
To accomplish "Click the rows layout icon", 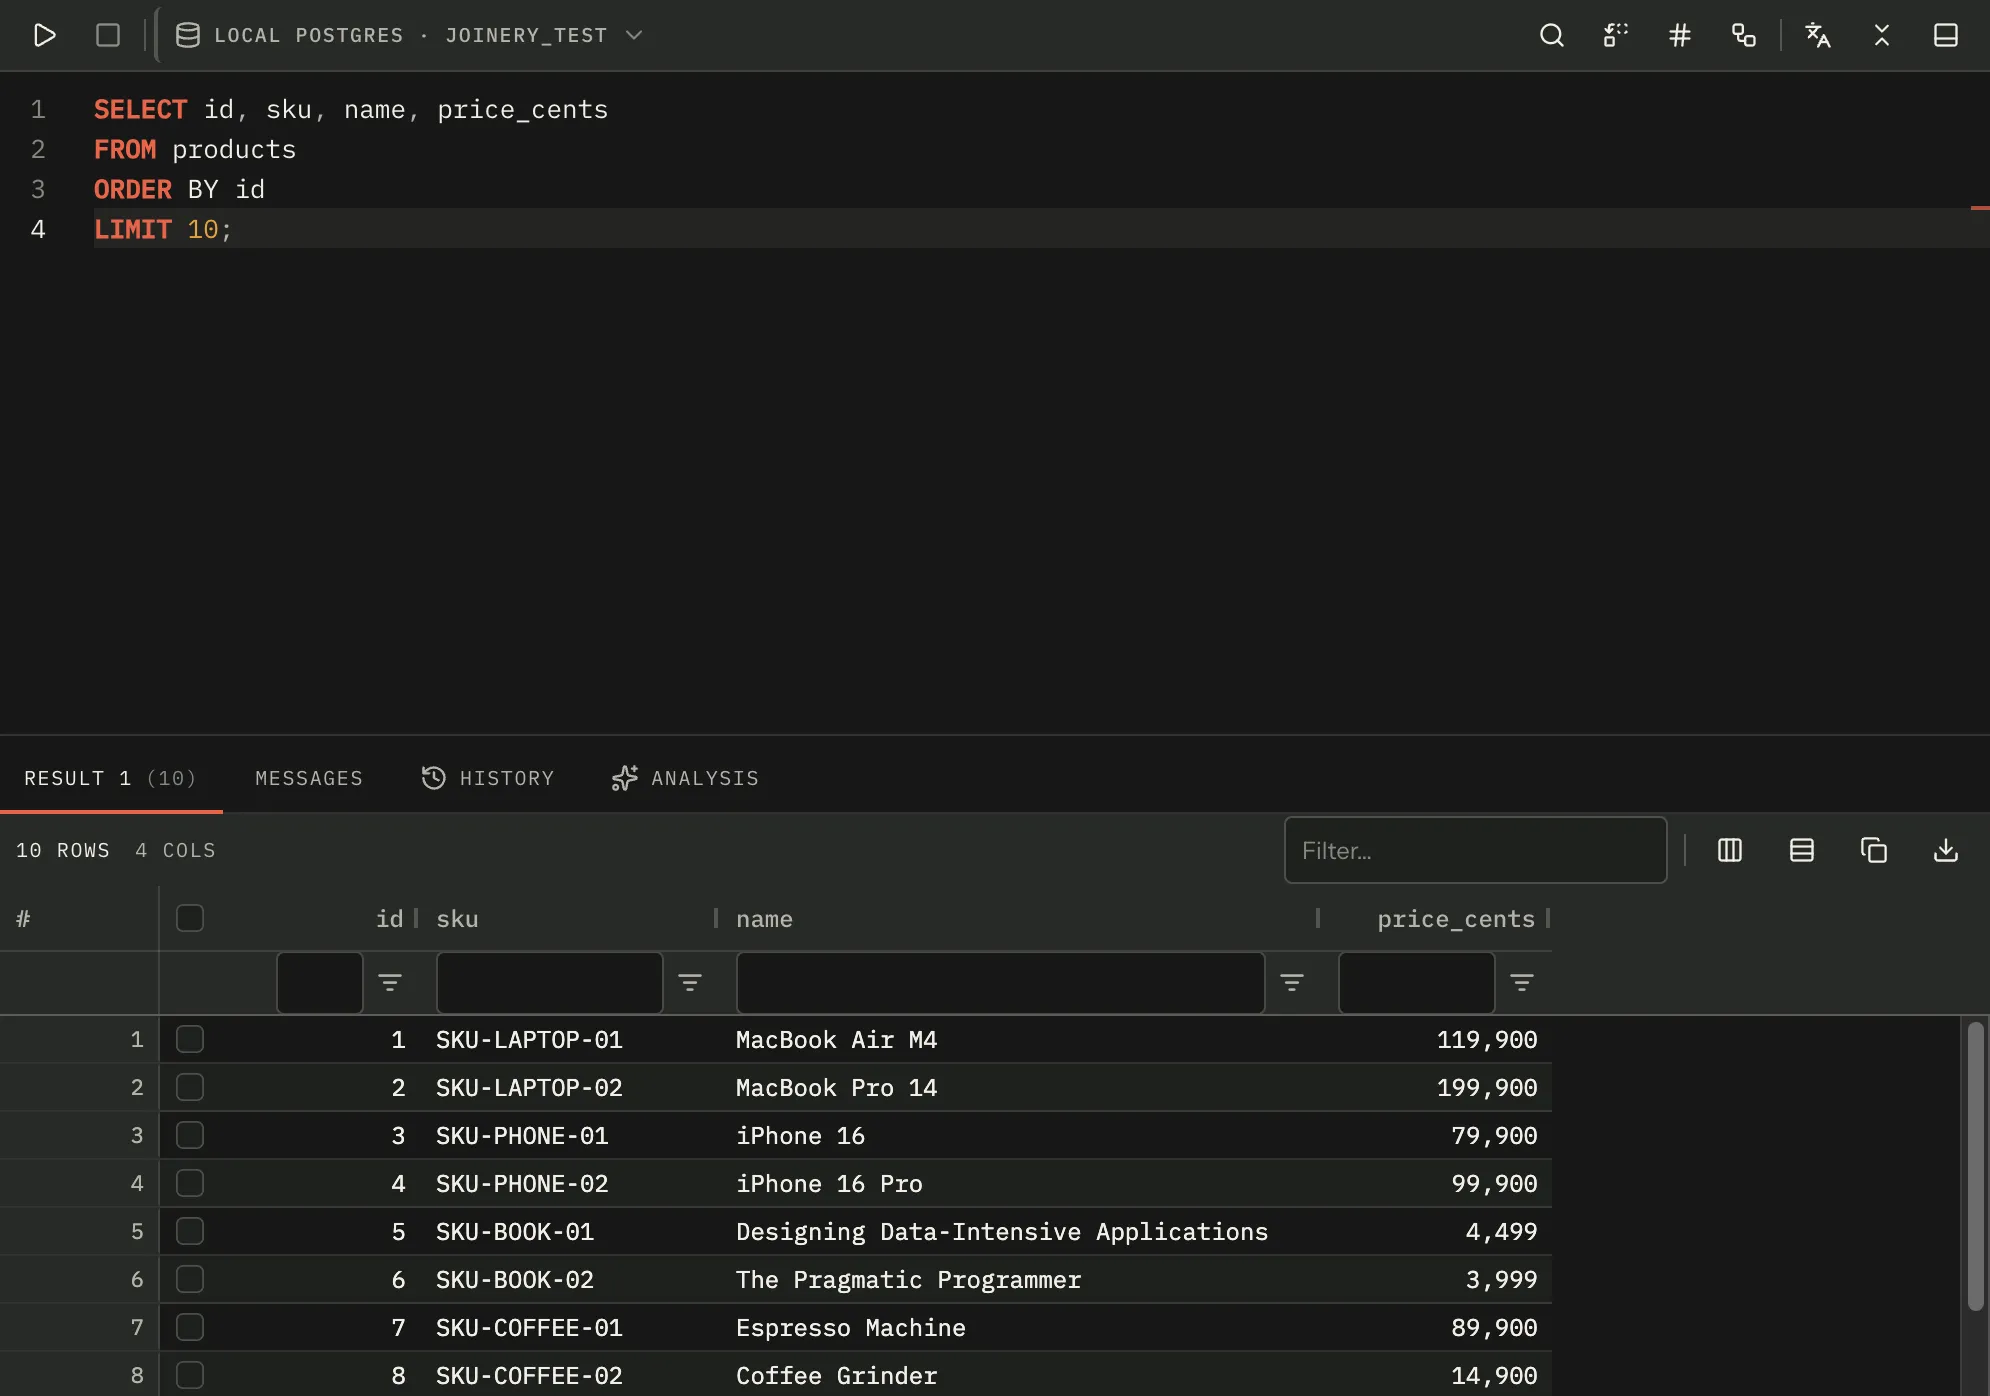I will pyautogui.click(x=1801, y=850).
